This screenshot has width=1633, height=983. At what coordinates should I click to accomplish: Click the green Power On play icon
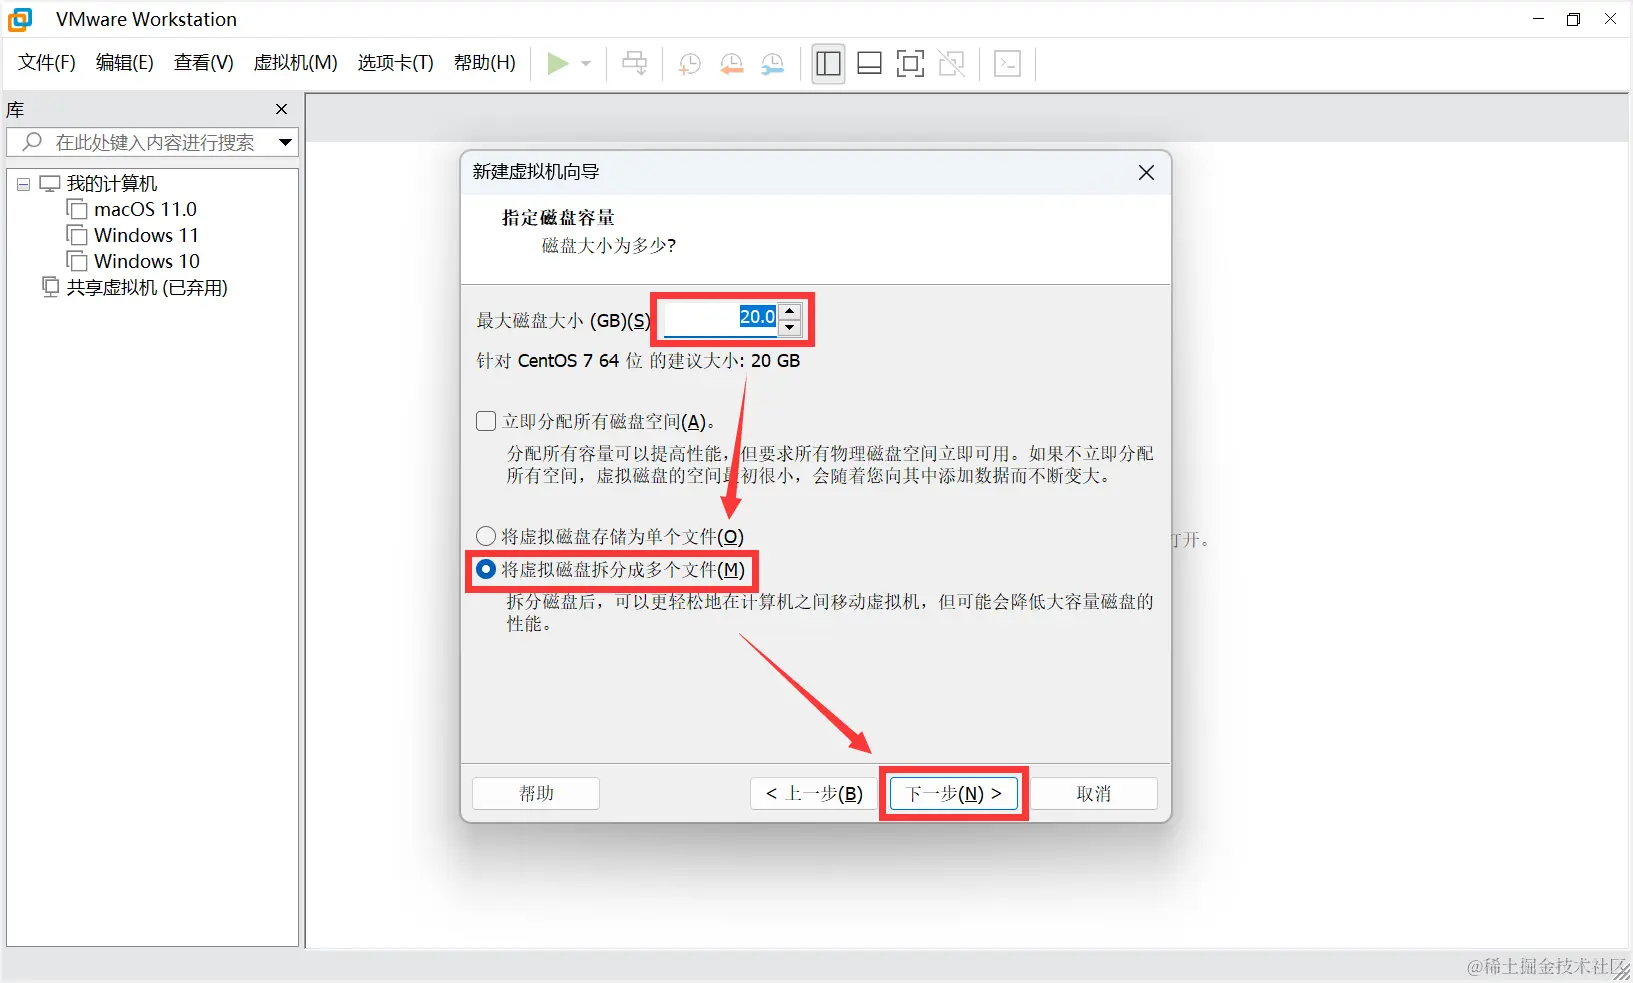(557, 64)
